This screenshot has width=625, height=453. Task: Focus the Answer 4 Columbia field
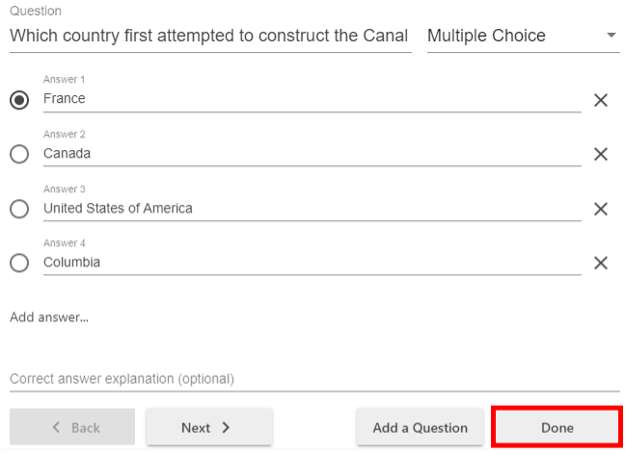point(310,263)
